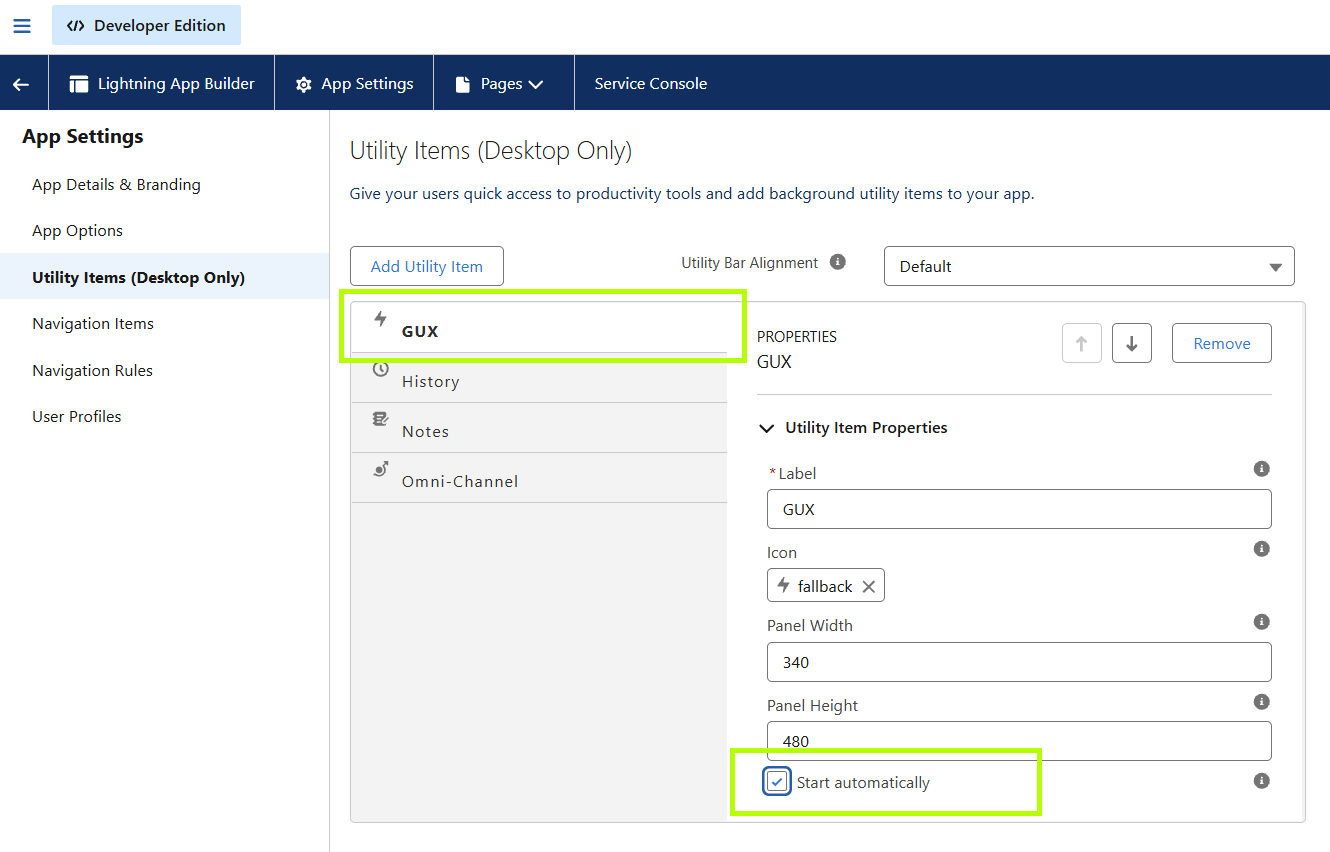Viewport: 1330px width, 852px height.
Task: Click the Panel Width input field
Action: pyautogui.click(x=1019, y=662)
